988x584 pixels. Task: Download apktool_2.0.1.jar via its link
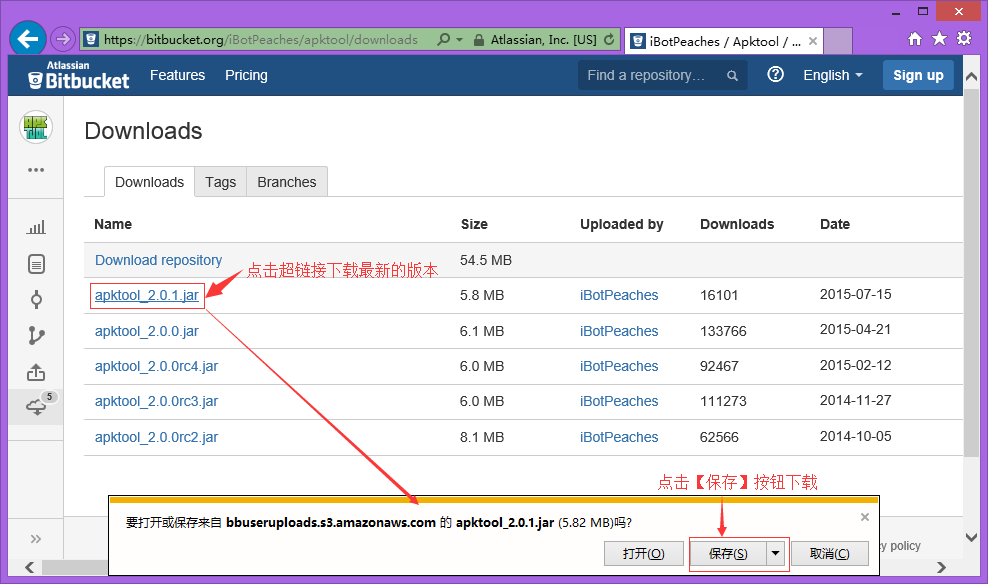coord(147,295)
